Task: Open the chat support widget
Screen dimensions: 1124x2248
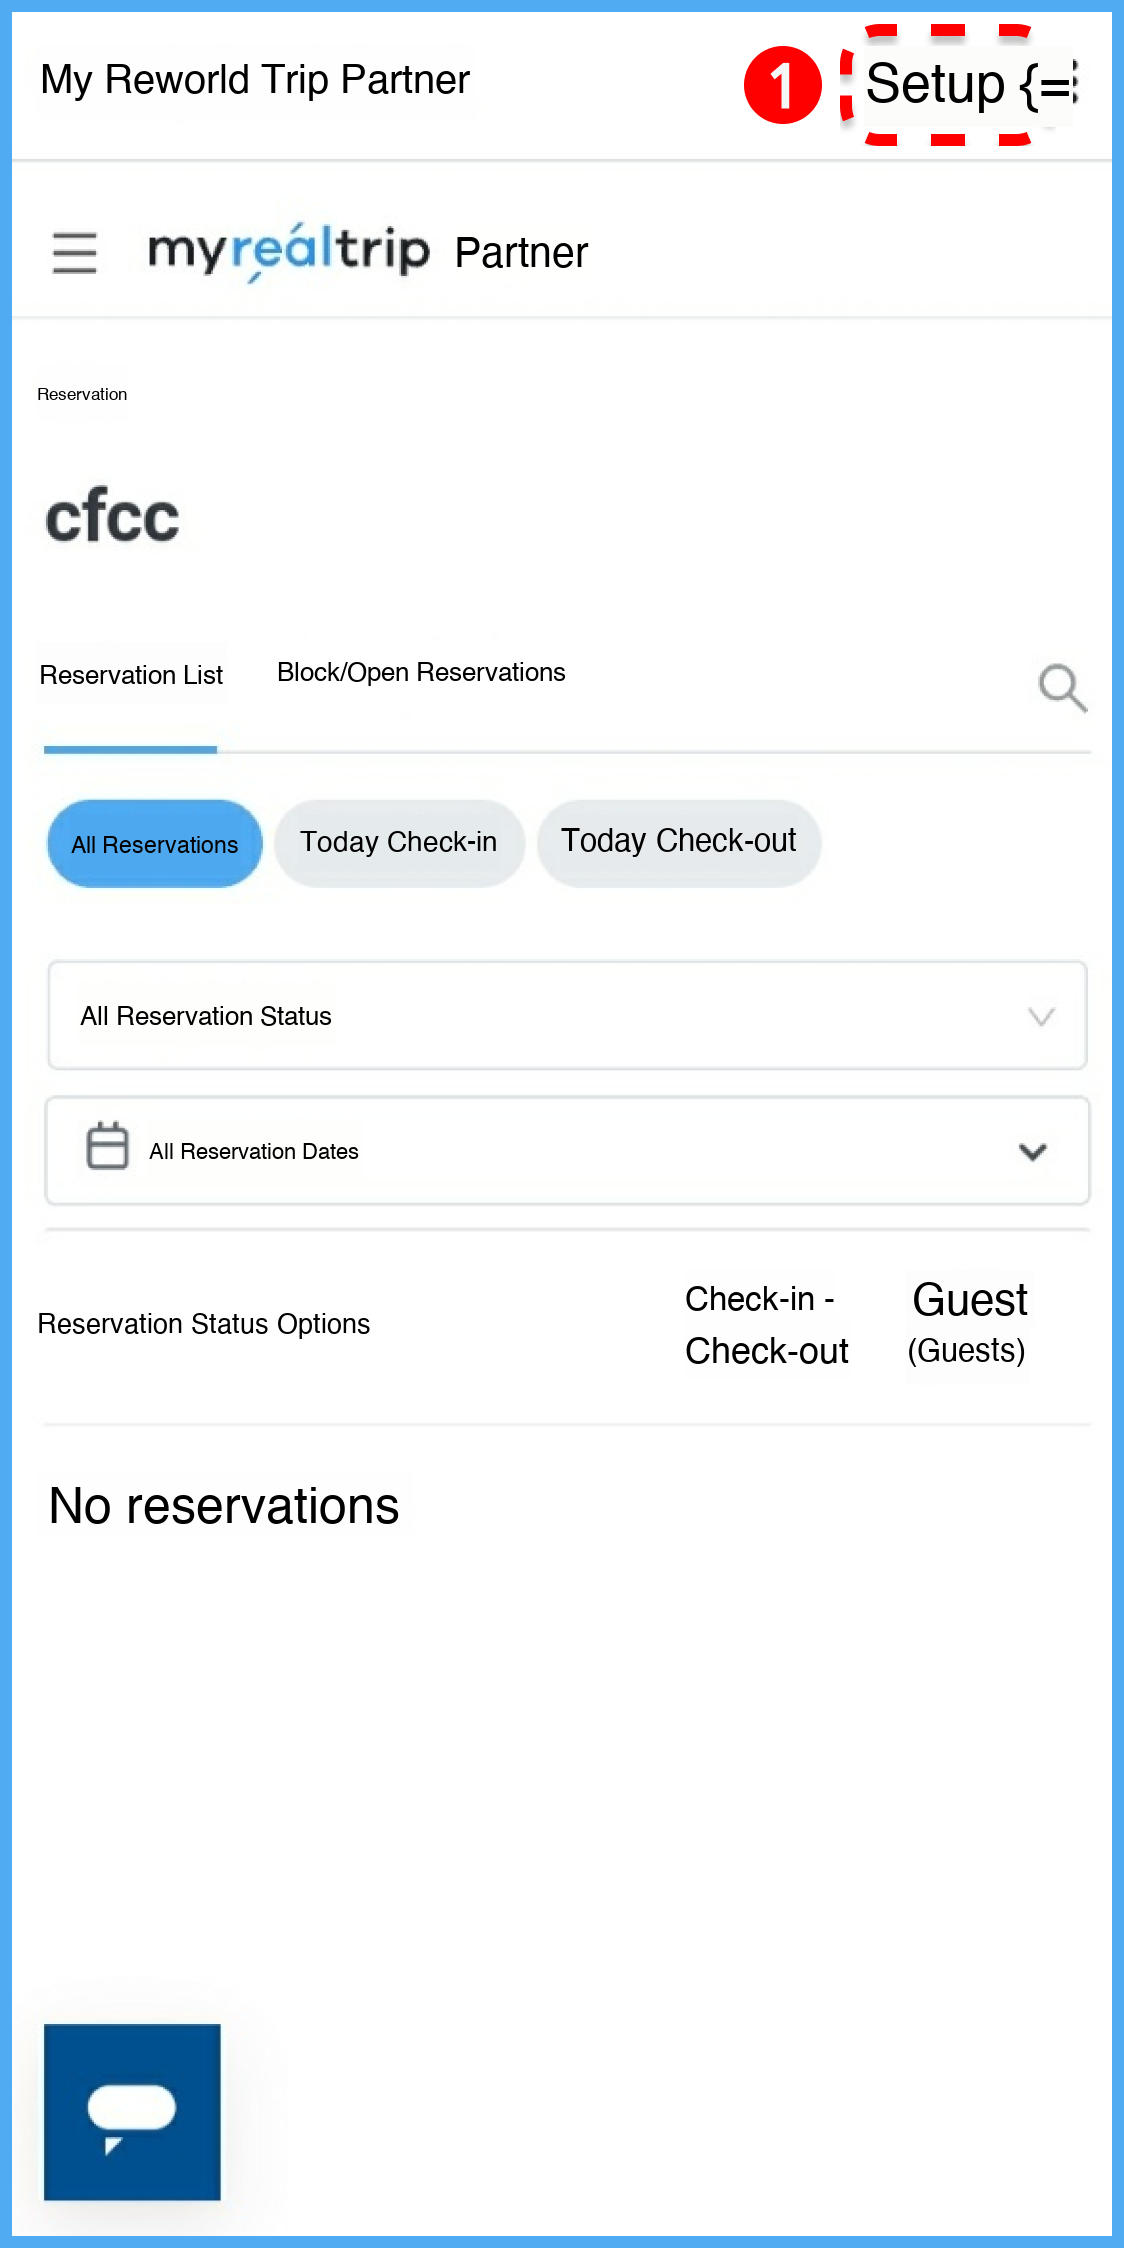Action: point(132,2111)
